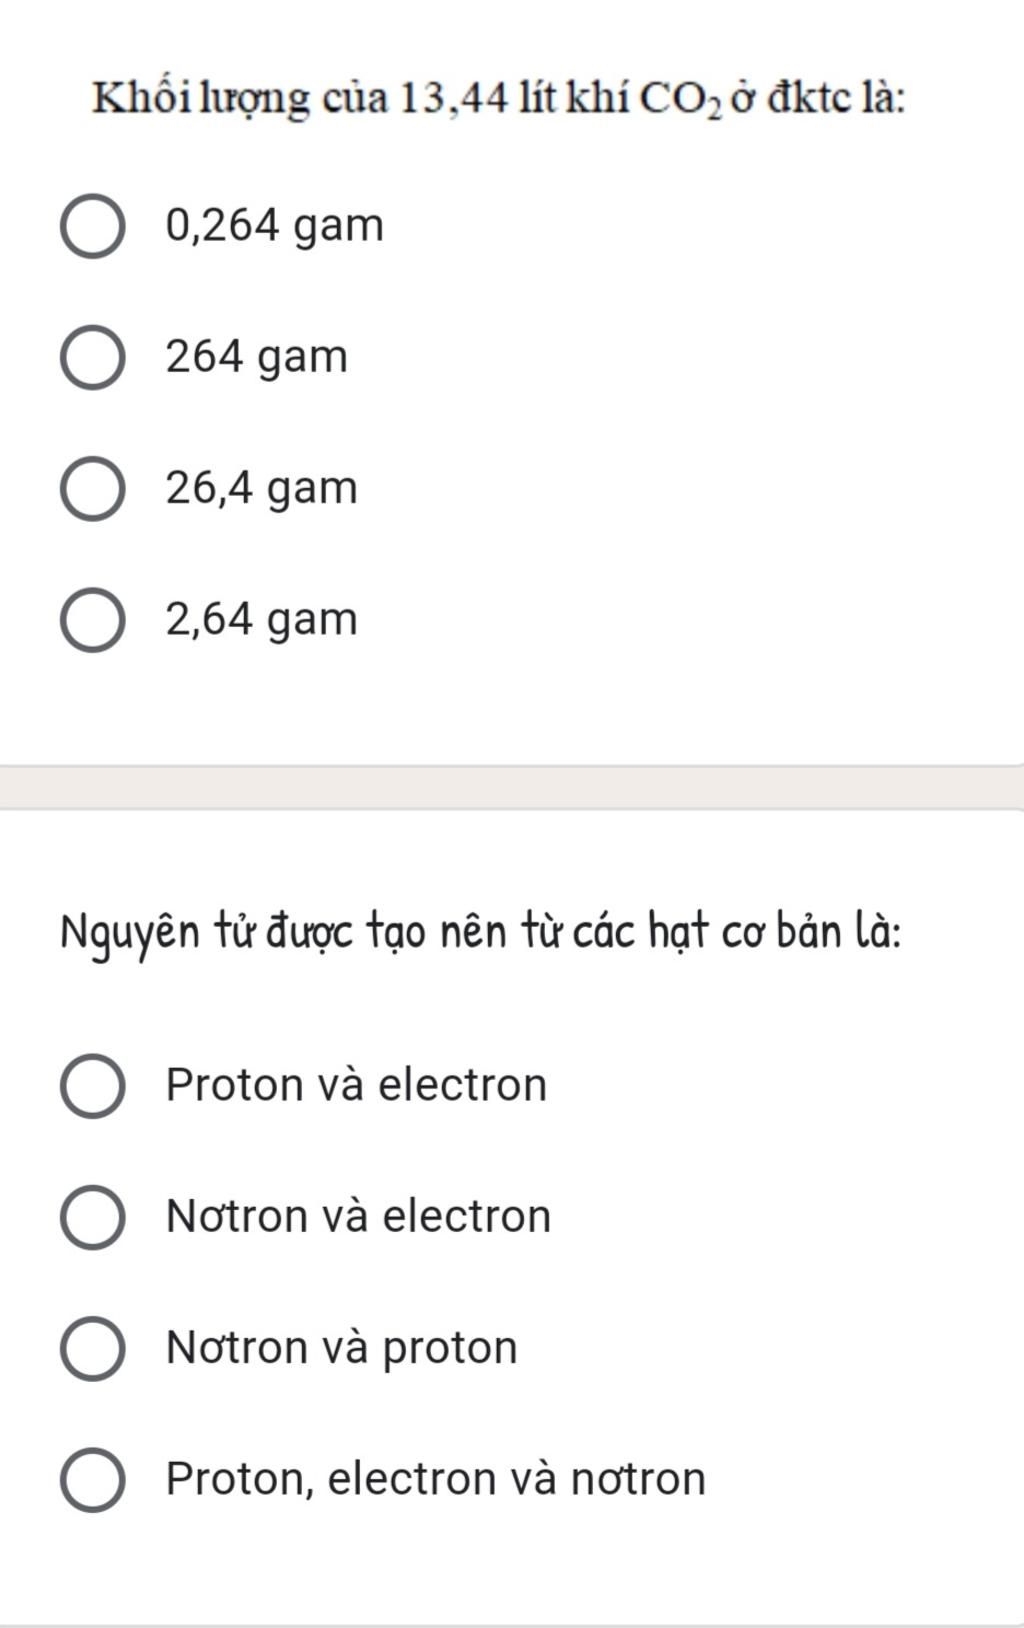
Task: Click the '264 gam' answer text
Action: pyautogui.click(x=257, y=357)
